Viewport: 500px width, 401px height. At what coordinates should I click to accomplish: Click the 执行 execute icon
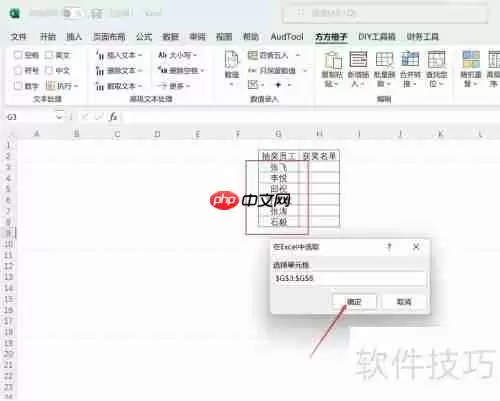click(x=50, y=86)
